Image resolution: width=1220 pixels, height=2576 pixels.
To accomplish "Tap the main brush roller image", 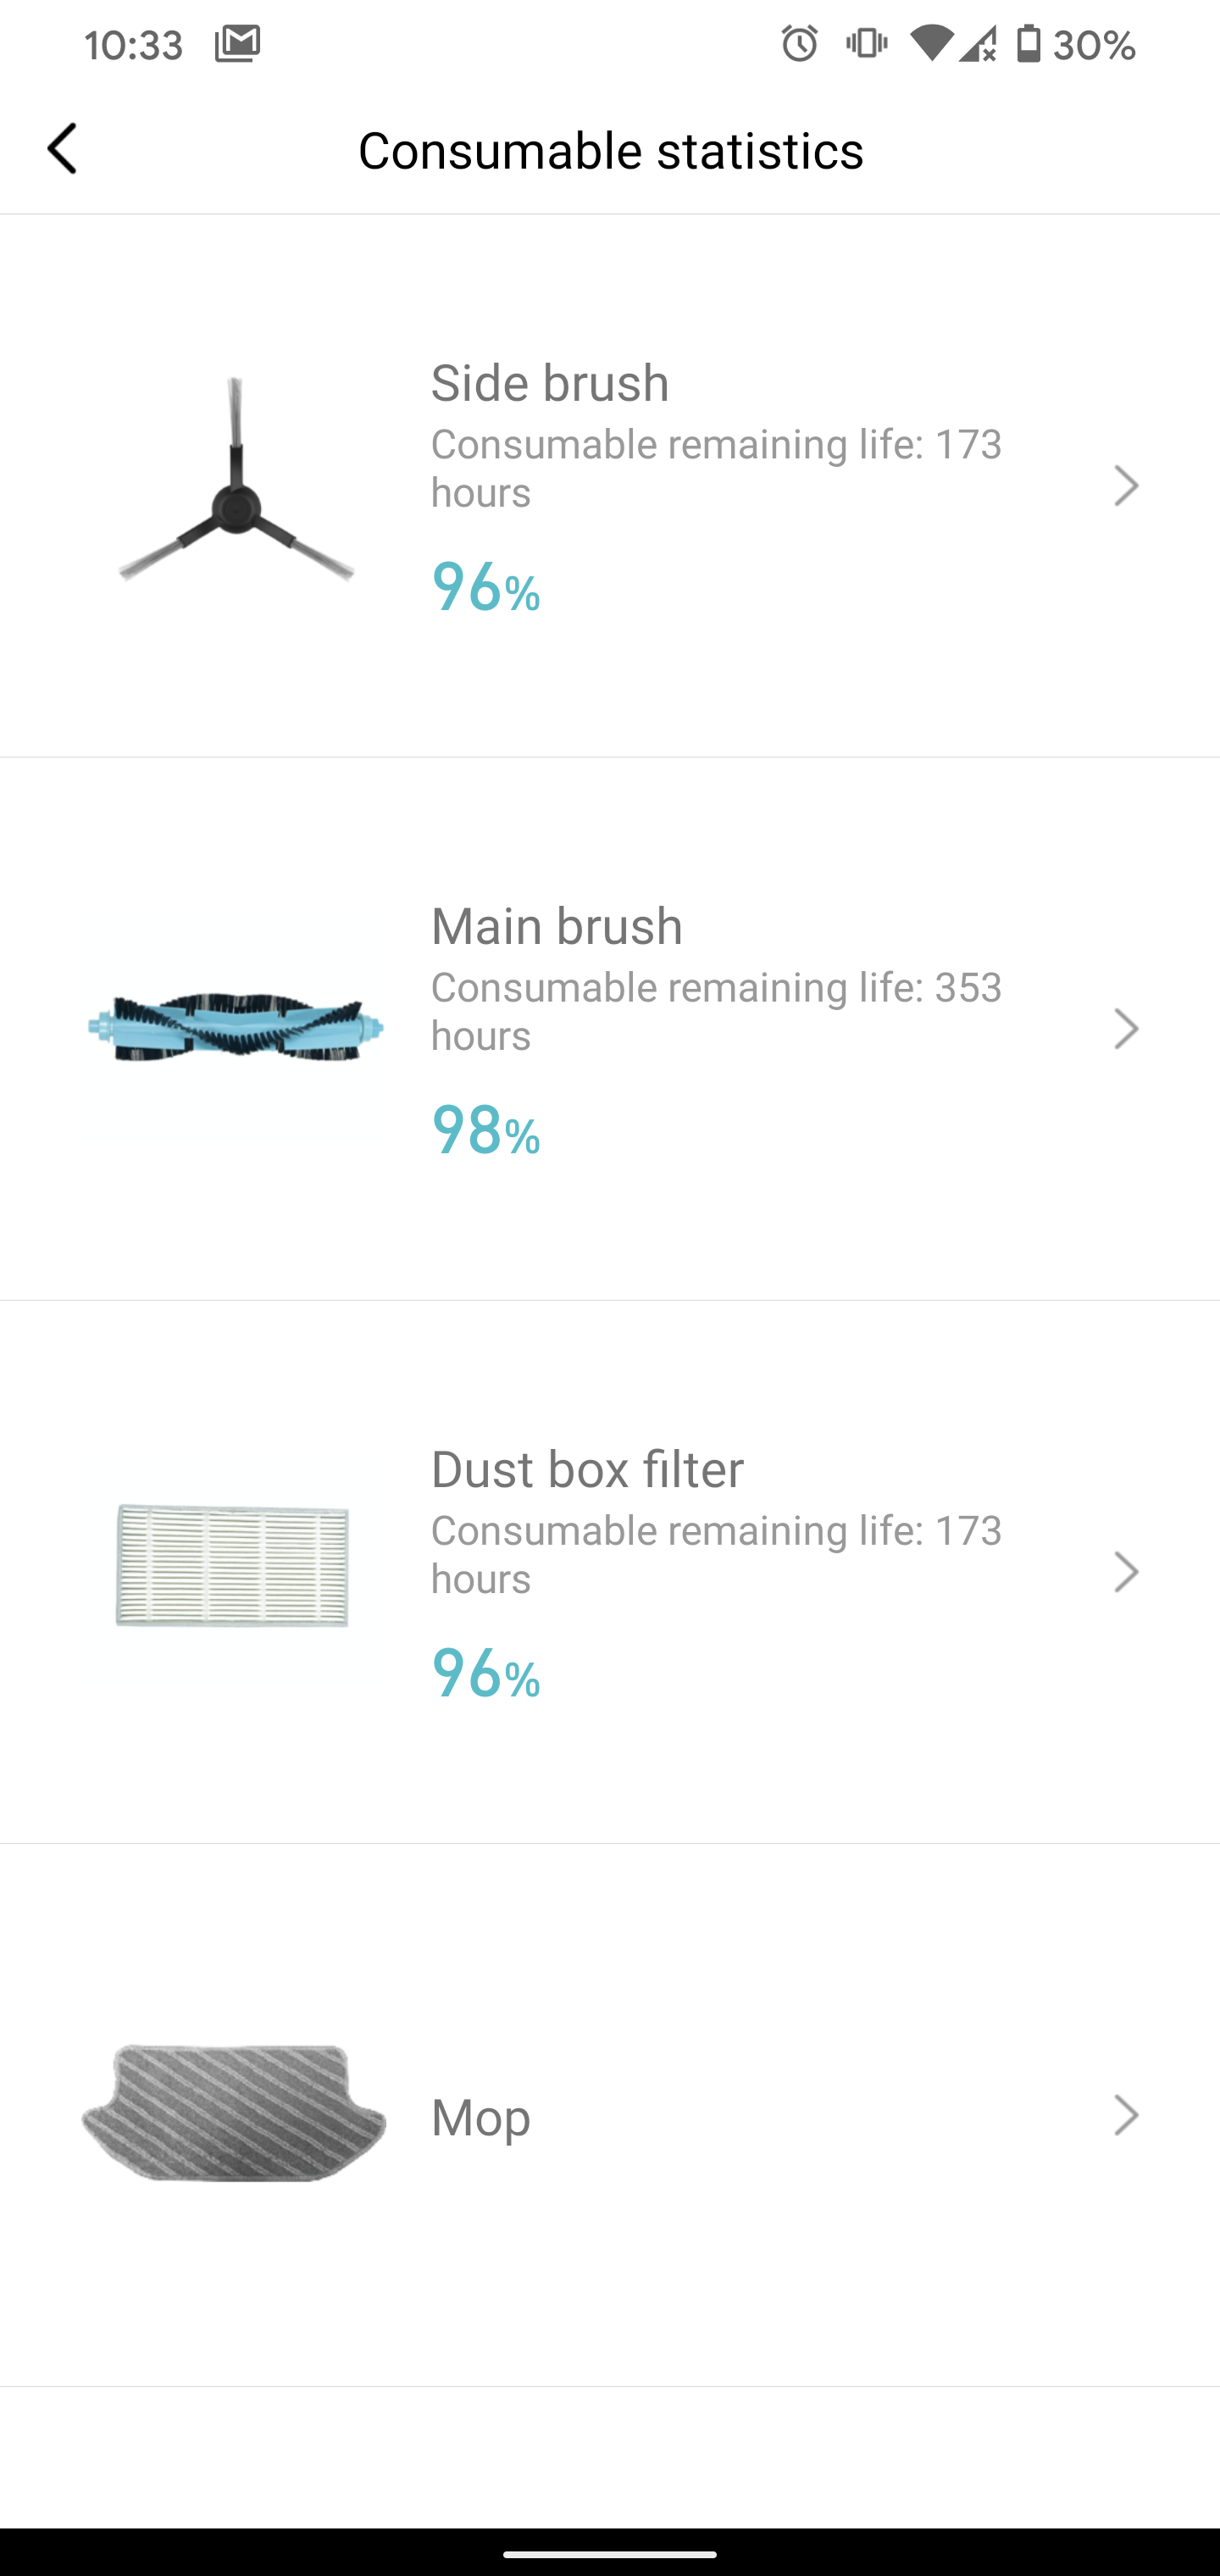I will [235, 1028].
